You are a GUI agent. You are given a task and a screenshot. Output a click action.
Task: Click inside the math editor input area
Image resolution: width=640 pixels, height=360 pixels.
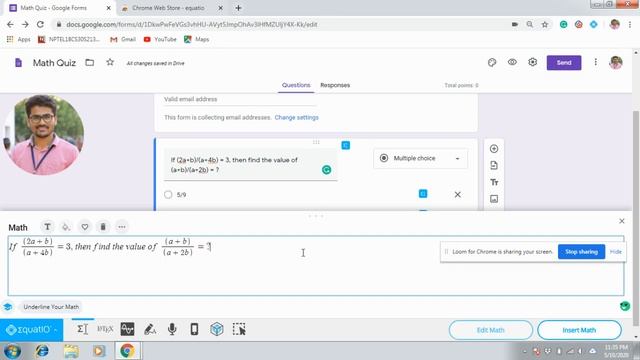pyautogui.click(x=316, y=266)
